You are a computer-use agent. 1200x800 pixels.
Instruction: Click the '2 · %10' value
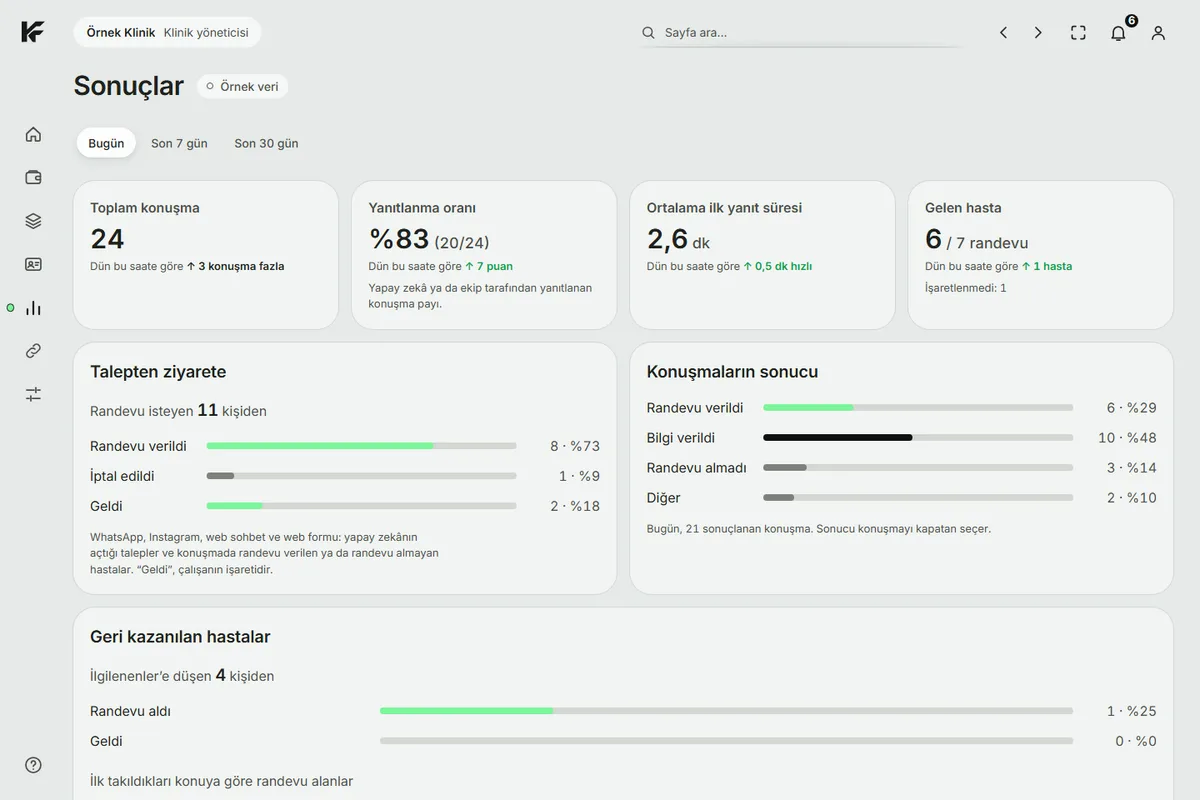pyautogui.click(x=1131, y=498)
